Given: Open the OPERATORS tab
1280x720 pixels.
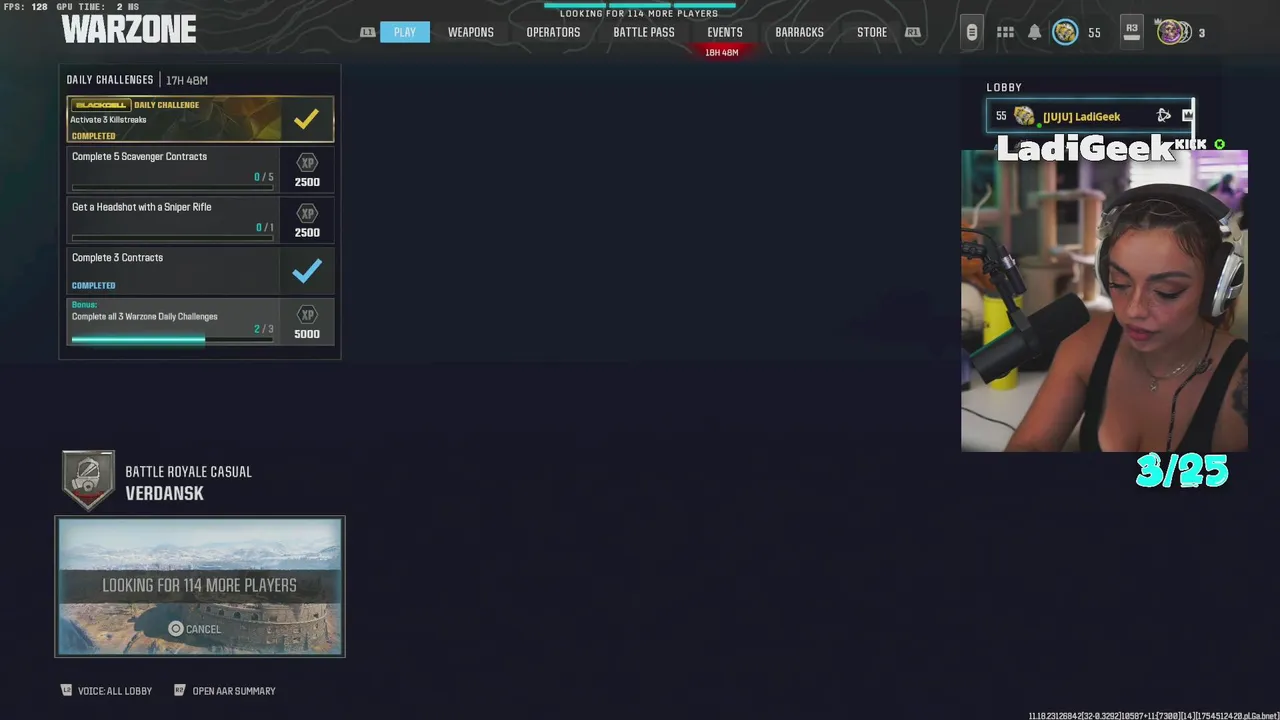Looking at the screenshot, I should tap(553, 32).
